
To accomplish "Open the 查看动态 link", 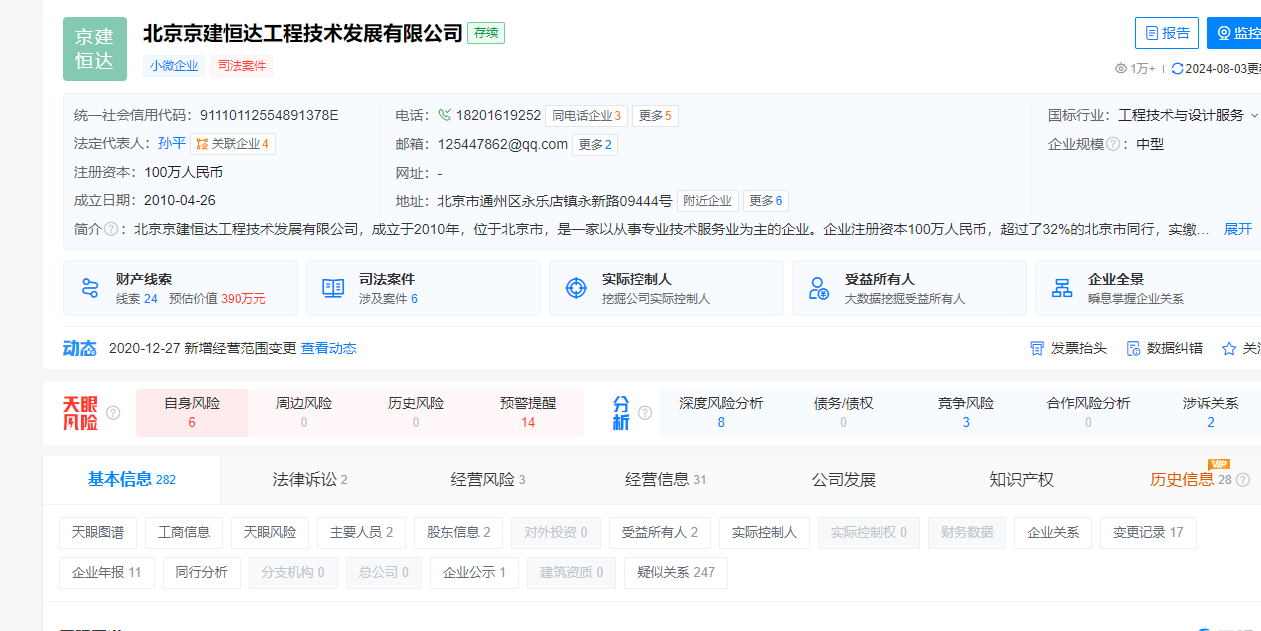I will point(329,348).
